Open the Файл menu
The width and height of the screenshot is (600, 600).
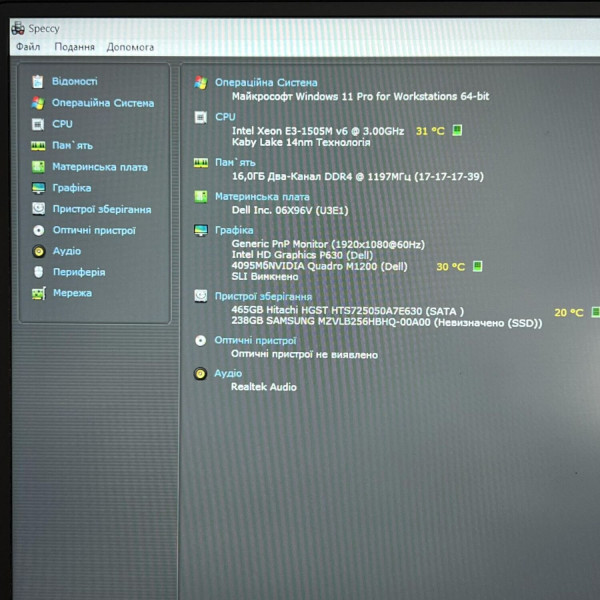click(x=28, y=47)
